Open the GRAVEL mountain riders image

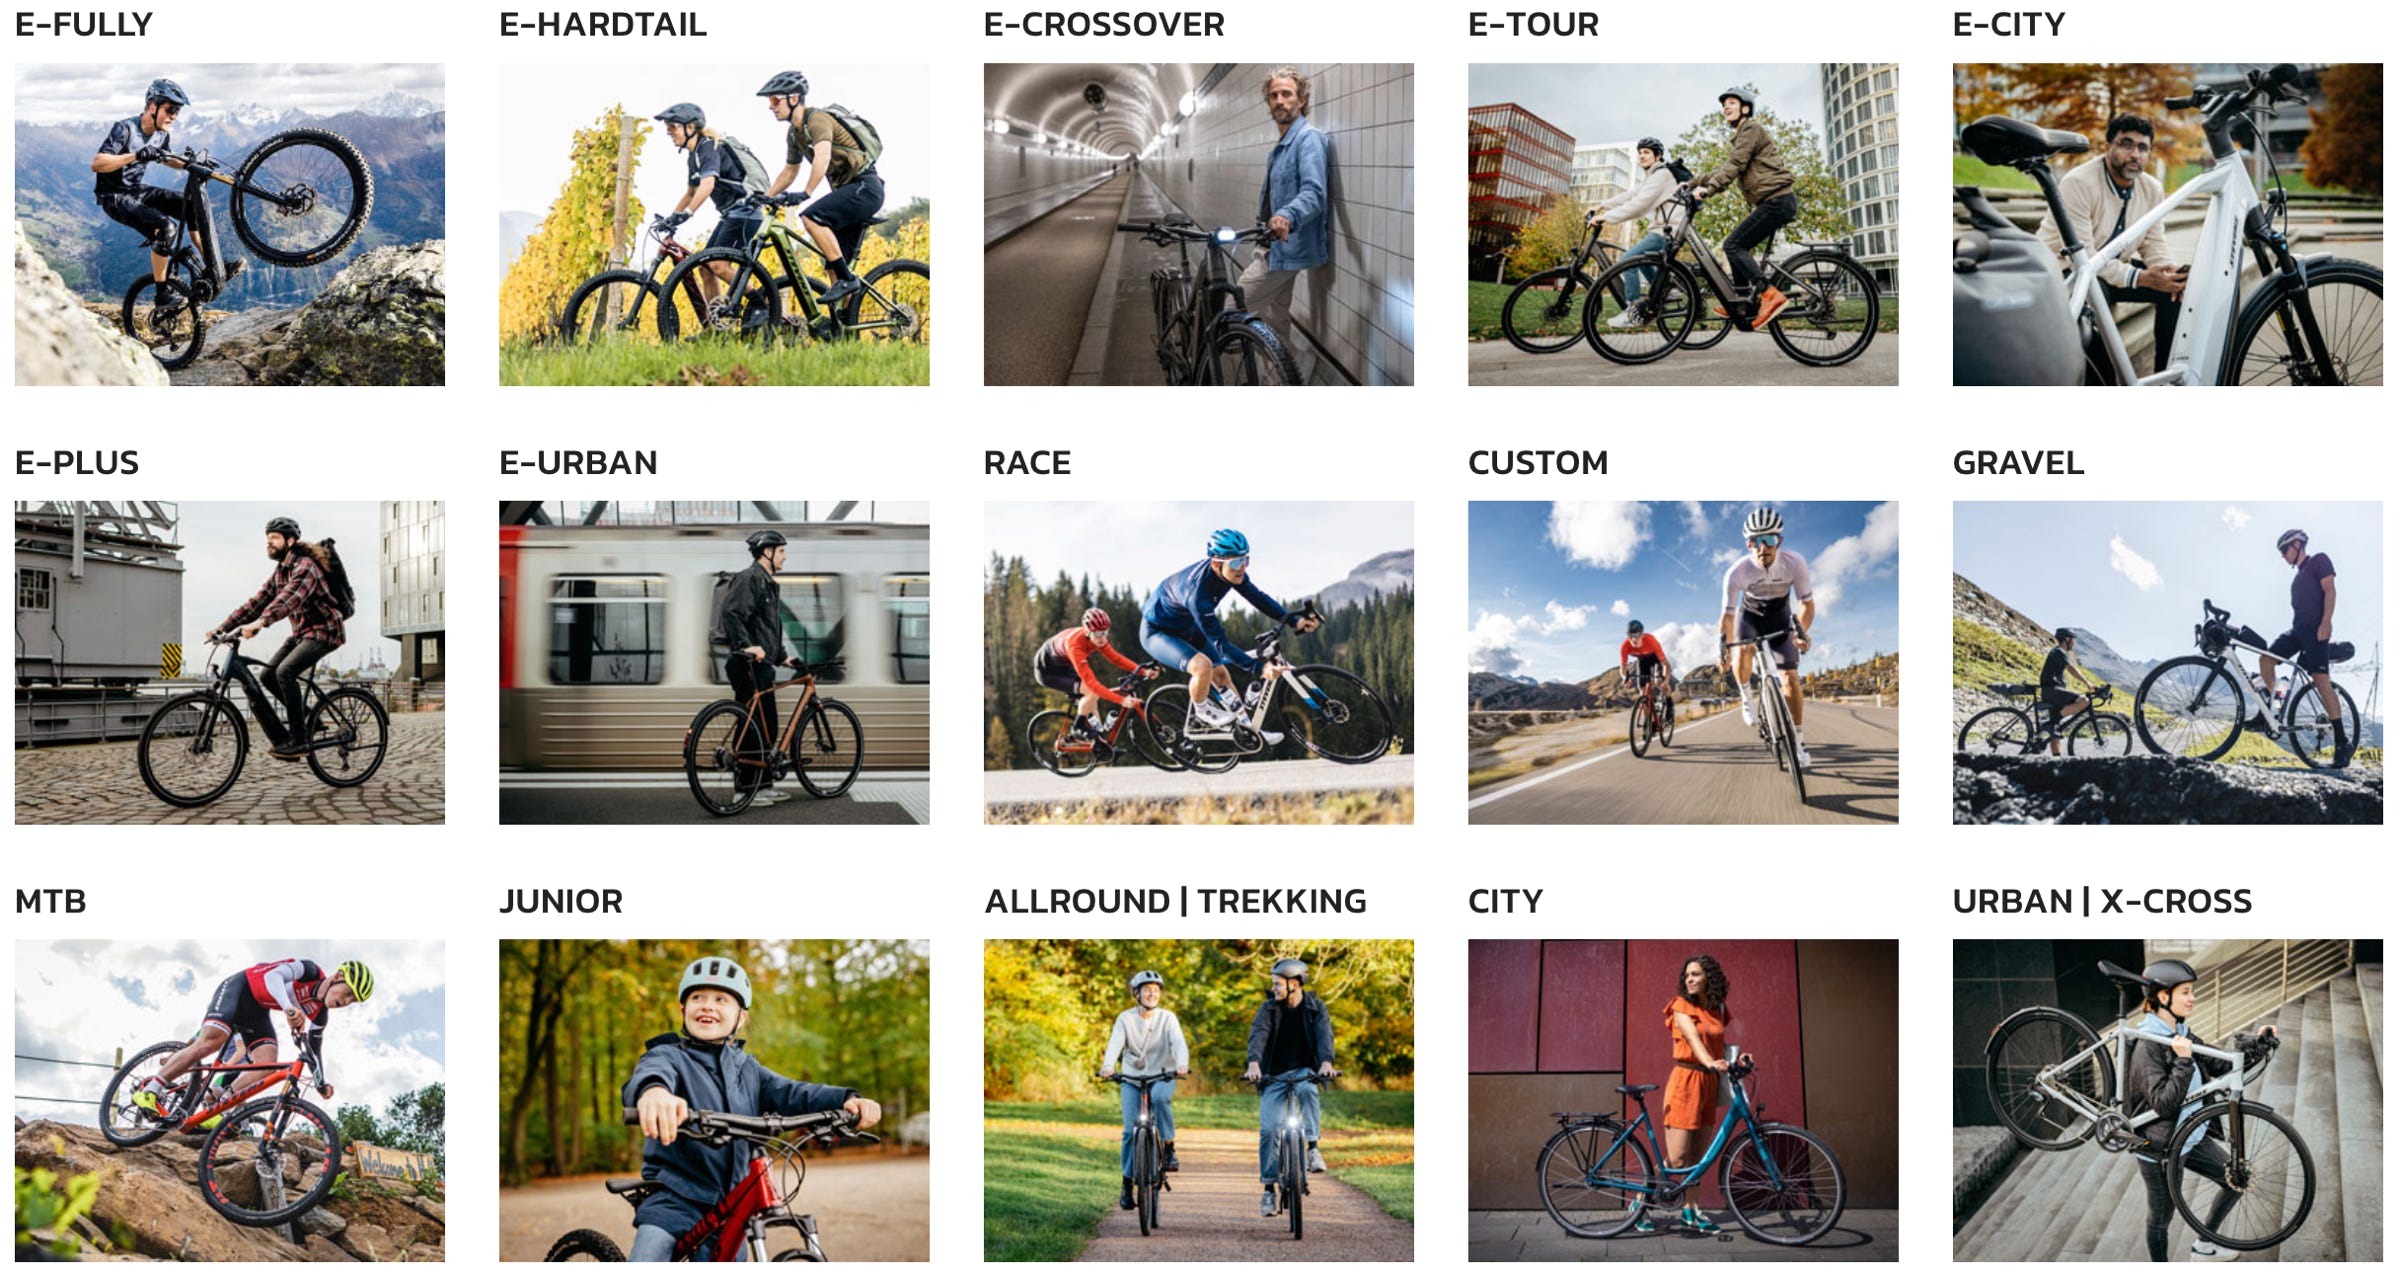click(x=2168, y=663)
